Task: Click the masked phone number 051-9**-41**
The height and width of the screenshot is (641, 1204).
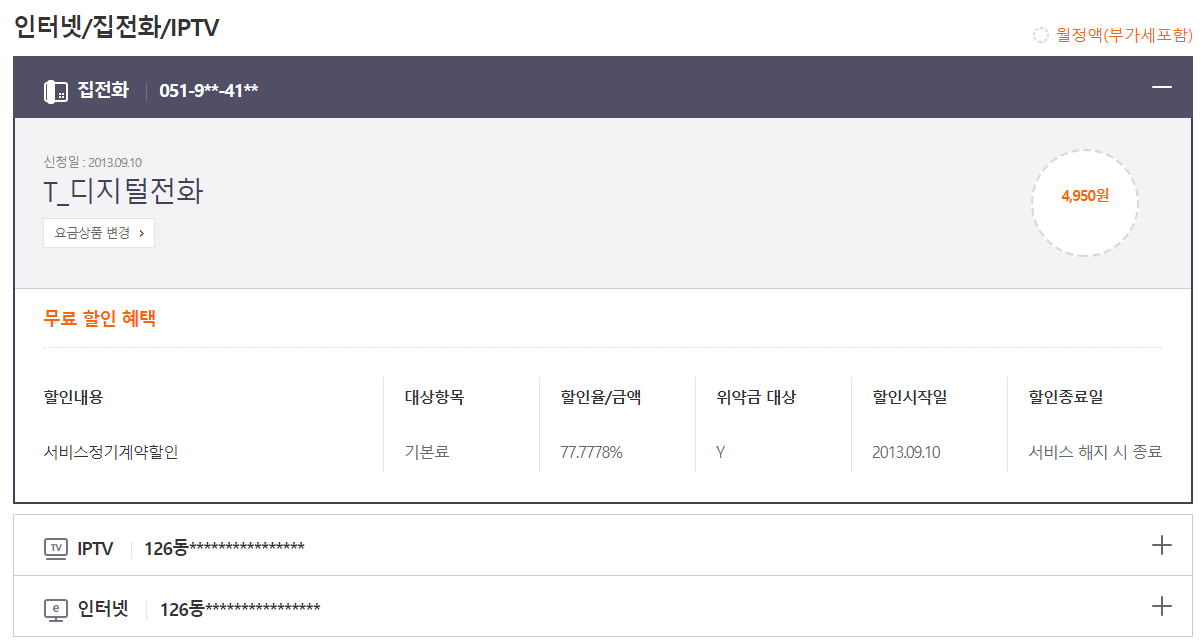Action: point(209,91)
